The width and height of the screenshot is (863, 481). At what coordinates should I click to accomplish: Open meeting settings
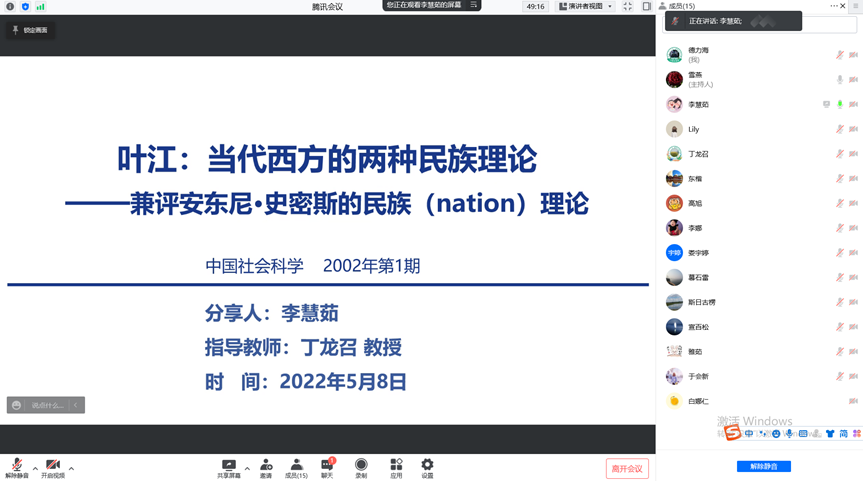[427, 467]
